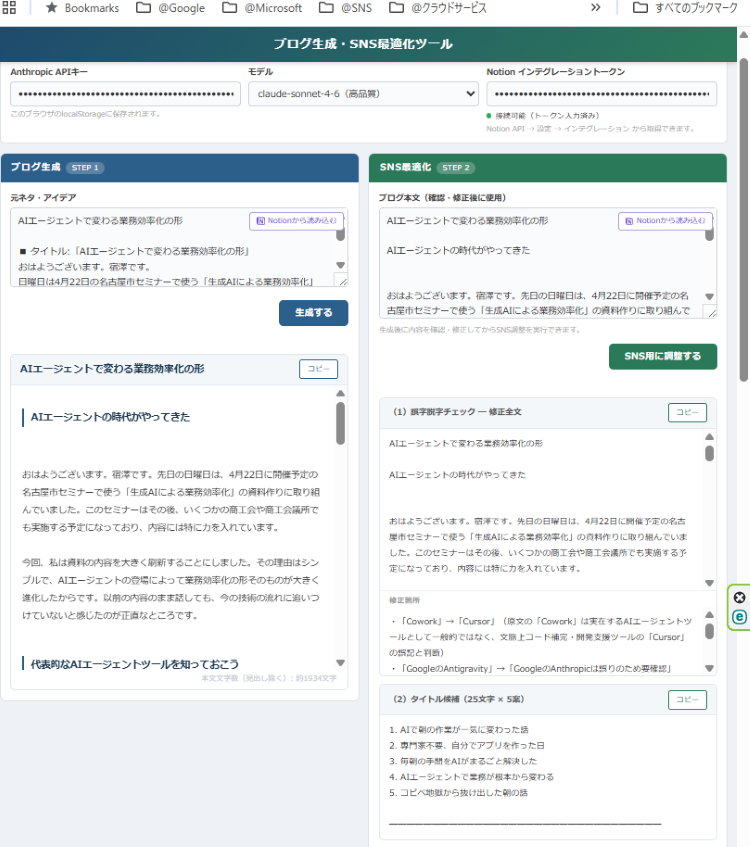The width and height of the screenshot is (750, 847).
Task: Open the browser apps grid icon
Action: click(x=11, y=8)
